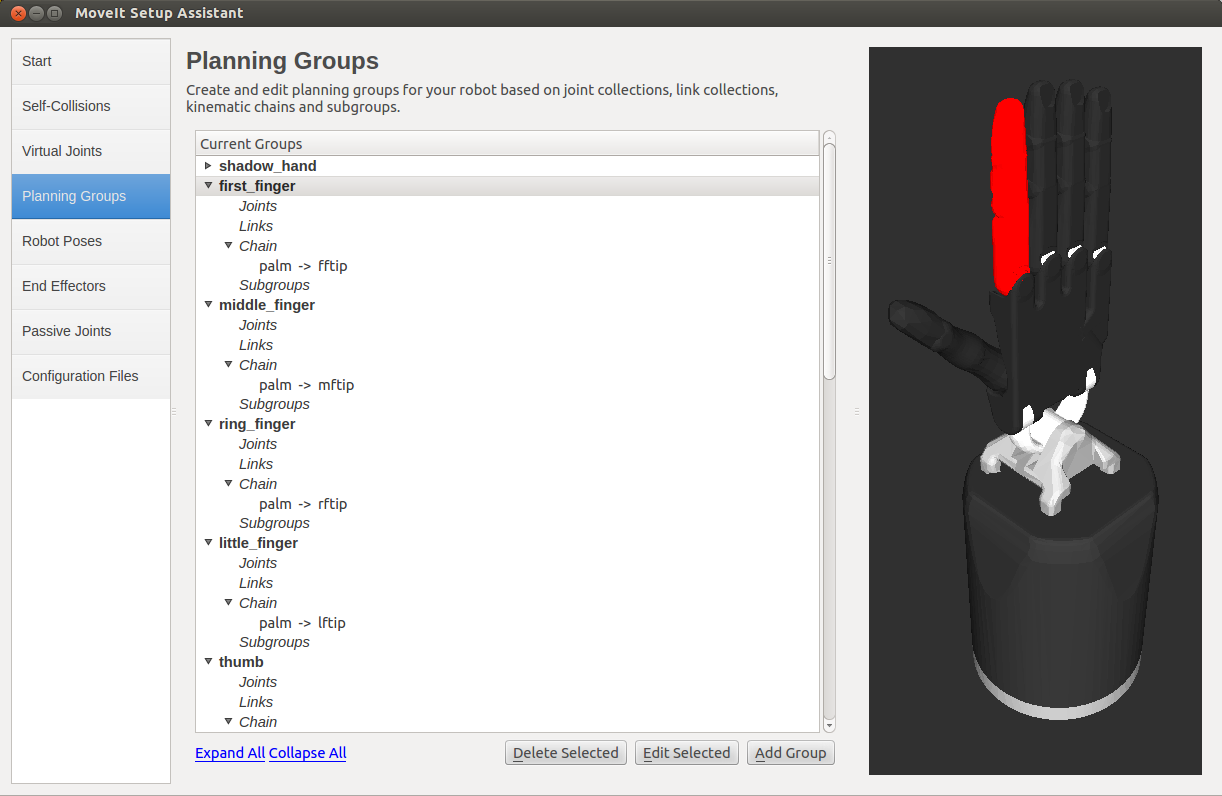
Task: Go to Configuration Files section
Action: point(91,377)
